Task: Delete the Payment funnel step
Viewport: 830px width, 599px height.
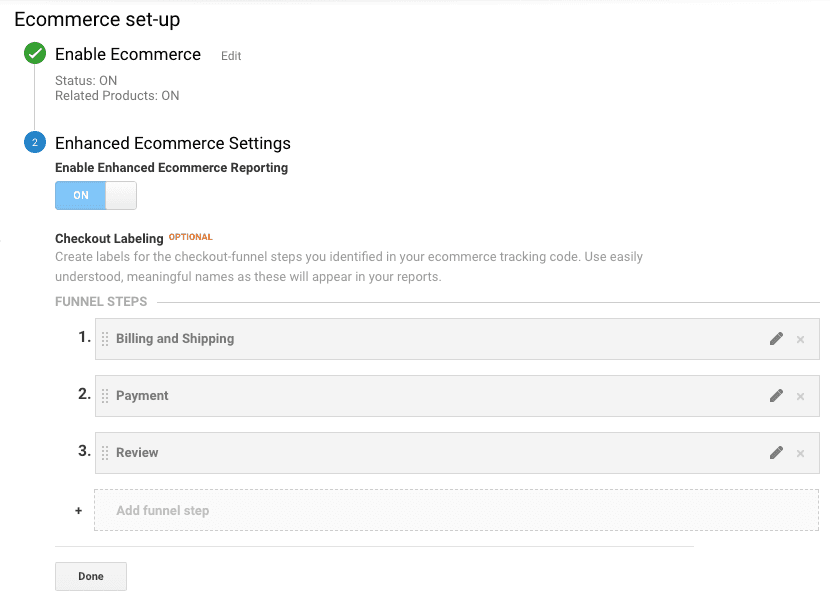Action: pyautogui.click(x=800, y=396)
